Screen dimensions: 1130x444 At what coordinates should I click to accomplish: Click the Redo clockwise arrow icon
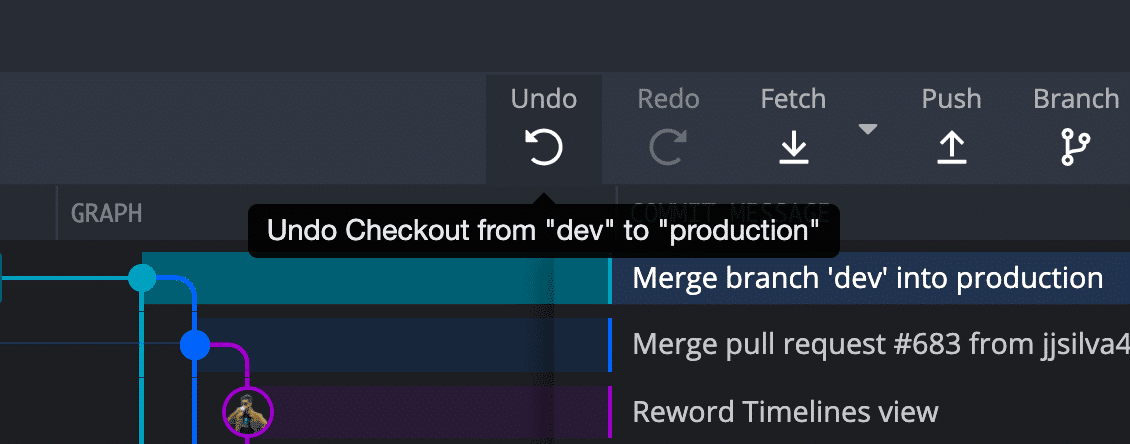668,146
